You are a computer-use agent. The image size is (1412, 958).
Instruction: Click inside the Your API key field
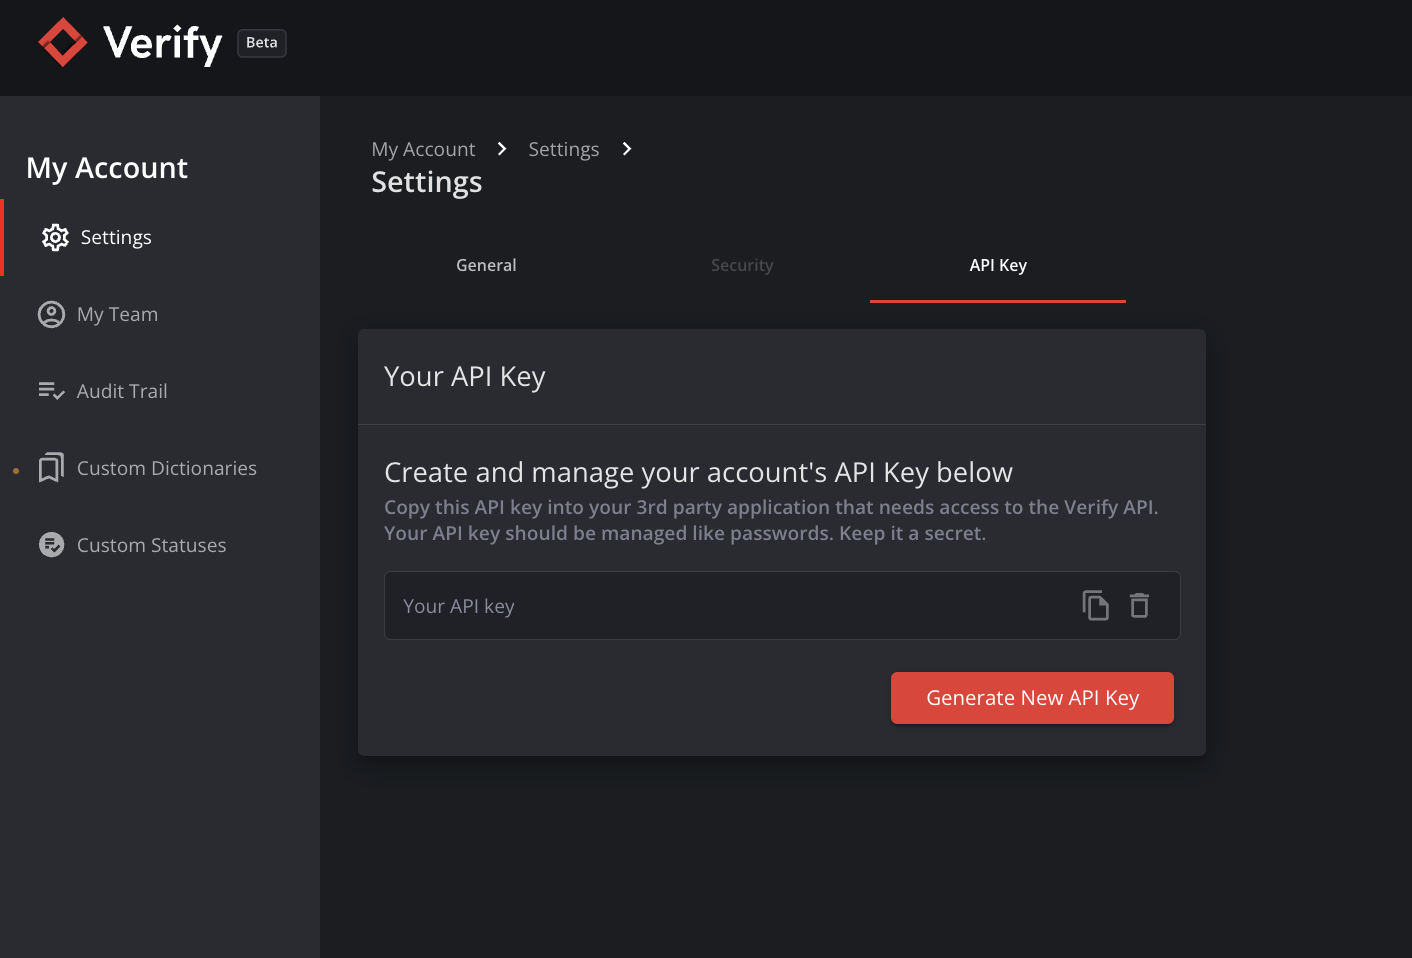720,606
